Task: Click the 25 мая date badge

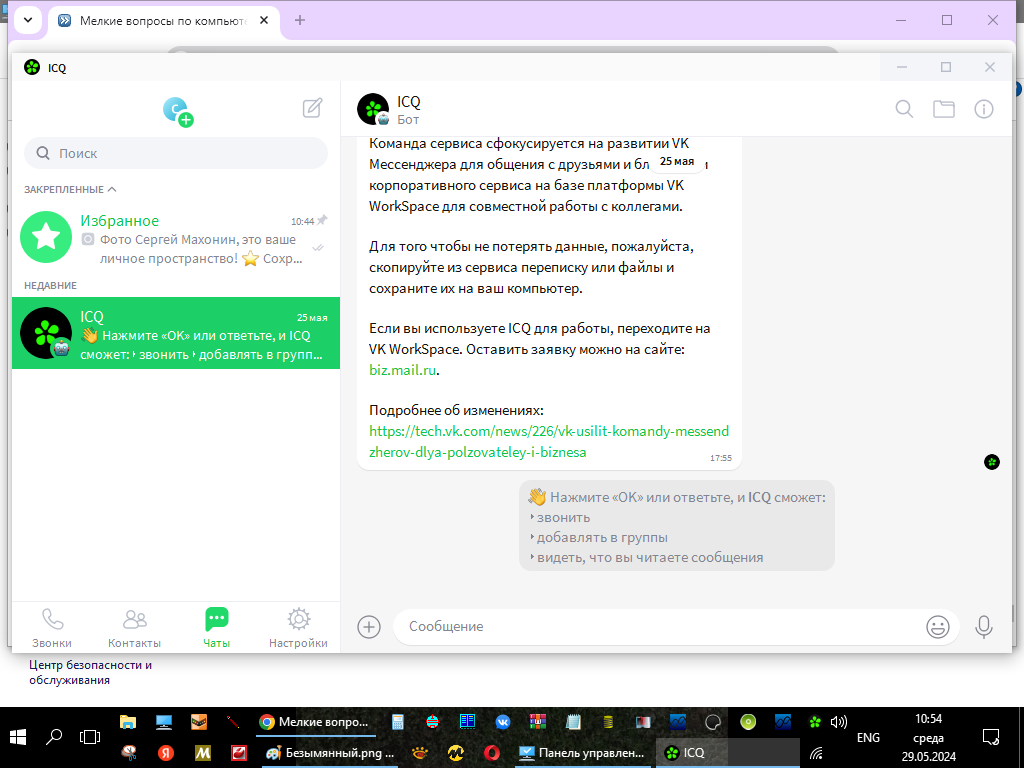Action: coord(677,161)
